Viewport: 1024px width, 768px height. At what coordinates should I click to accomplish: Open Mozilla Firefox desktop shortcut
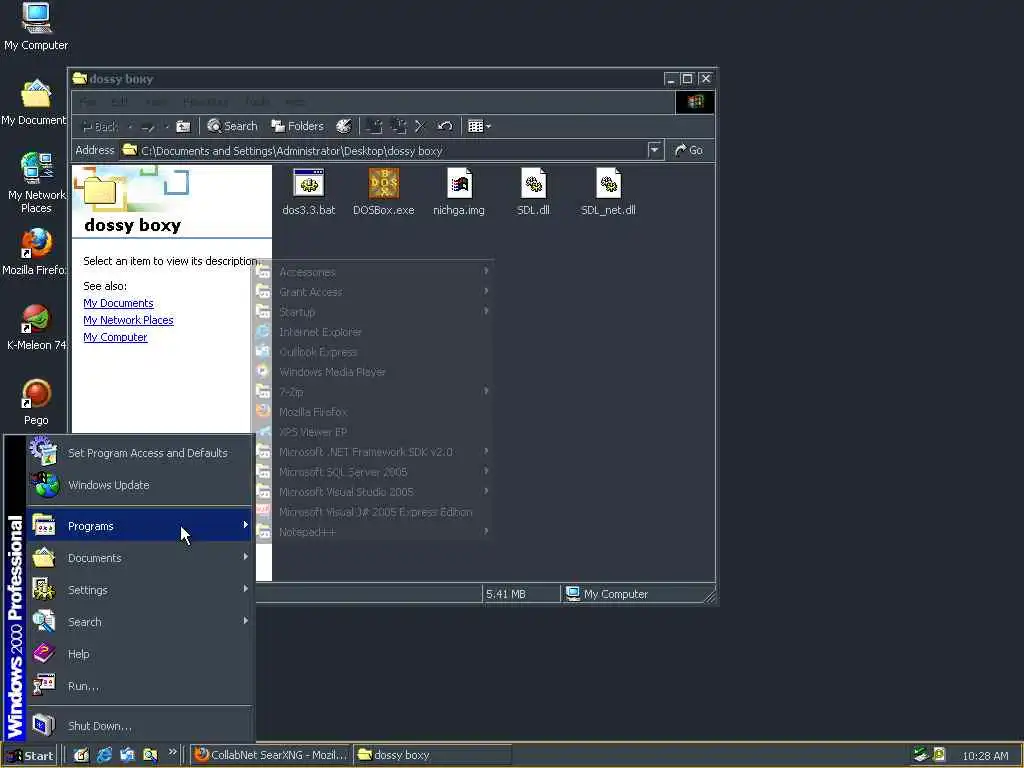(x=34, y=252)
